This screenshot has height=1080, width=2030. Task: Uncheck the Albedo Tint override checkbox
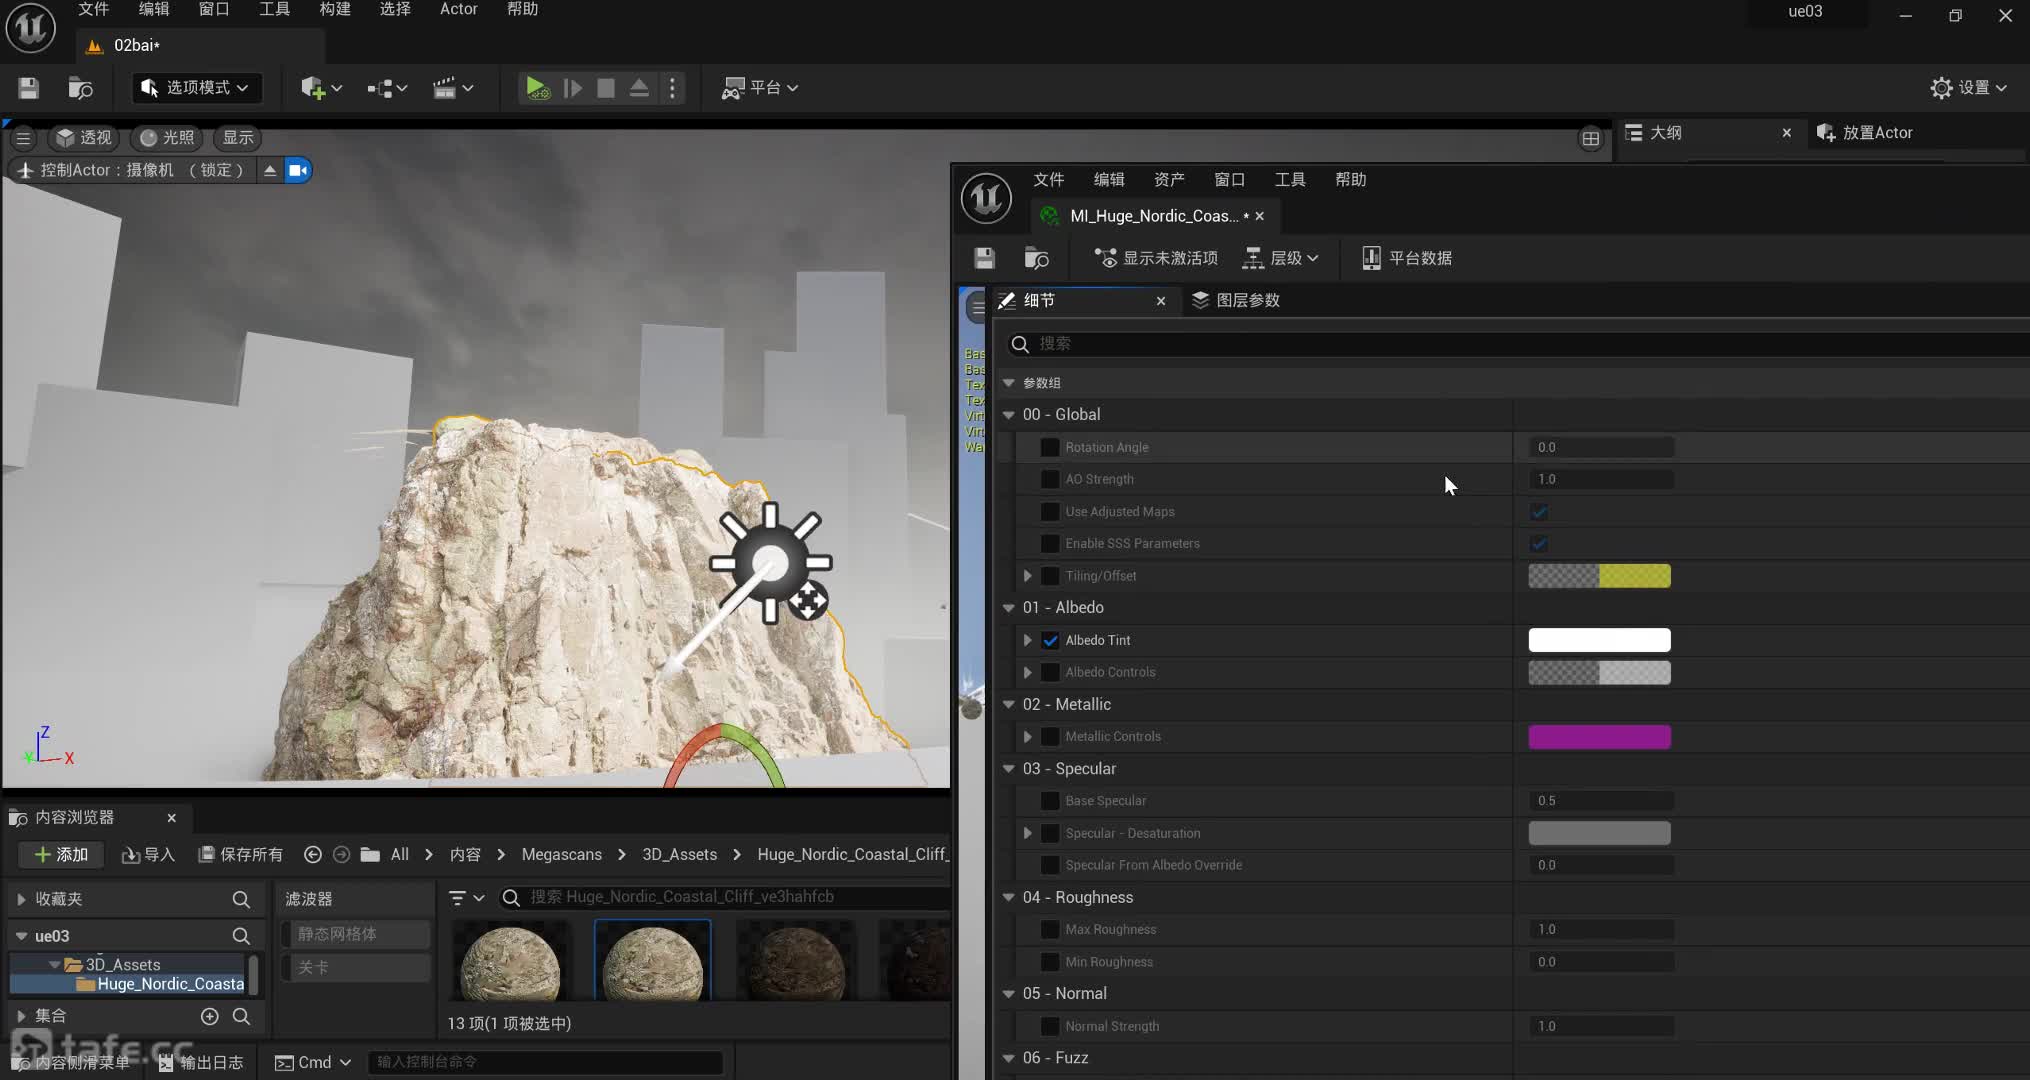click(1050, 640)
